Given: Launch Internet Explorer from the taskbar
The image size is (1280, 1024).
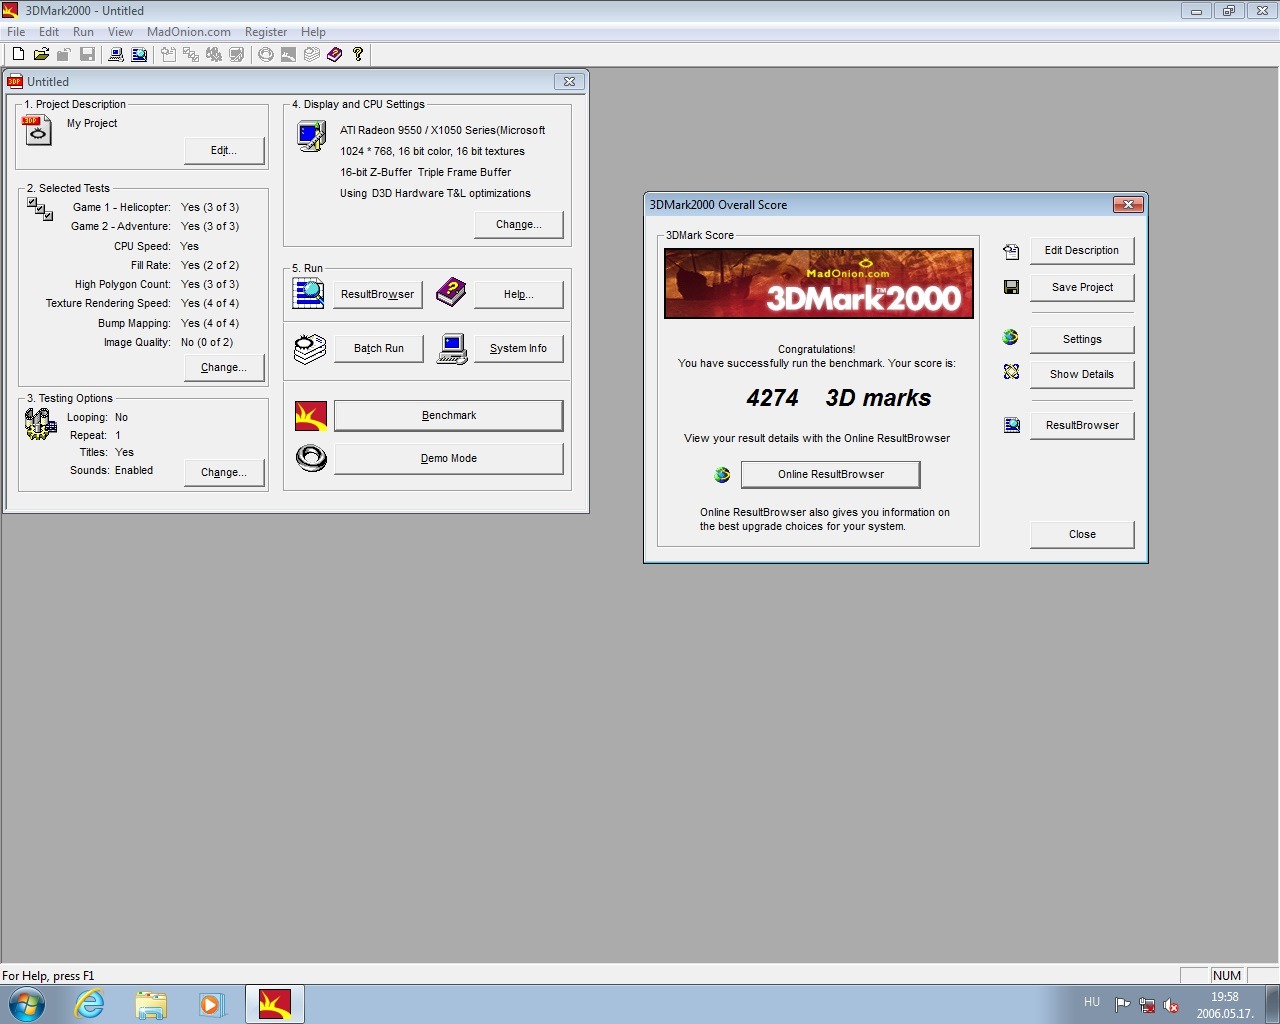Looking at the screenshot, I should [90, 1004].
